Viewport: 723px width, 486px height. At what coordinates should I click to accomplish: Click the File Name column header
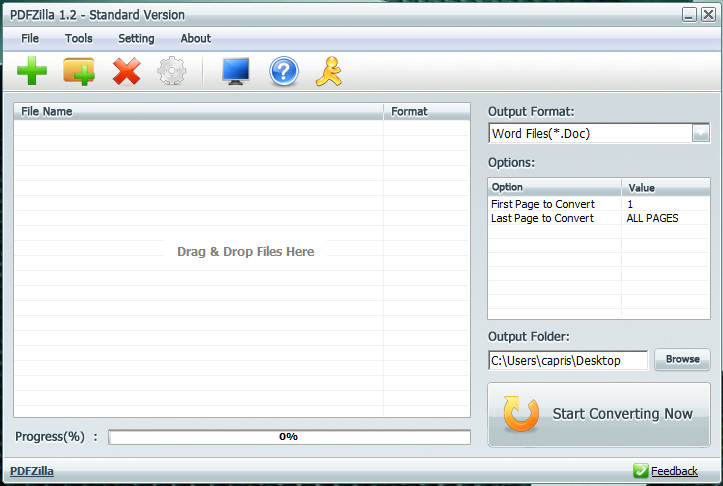click(199, 112)
